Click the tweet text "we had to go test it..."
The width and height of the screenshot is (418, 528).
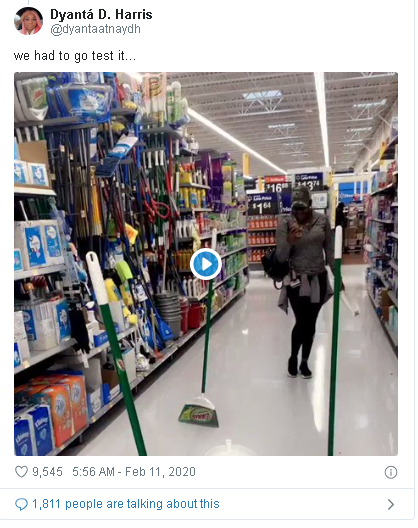click(75, 56)
